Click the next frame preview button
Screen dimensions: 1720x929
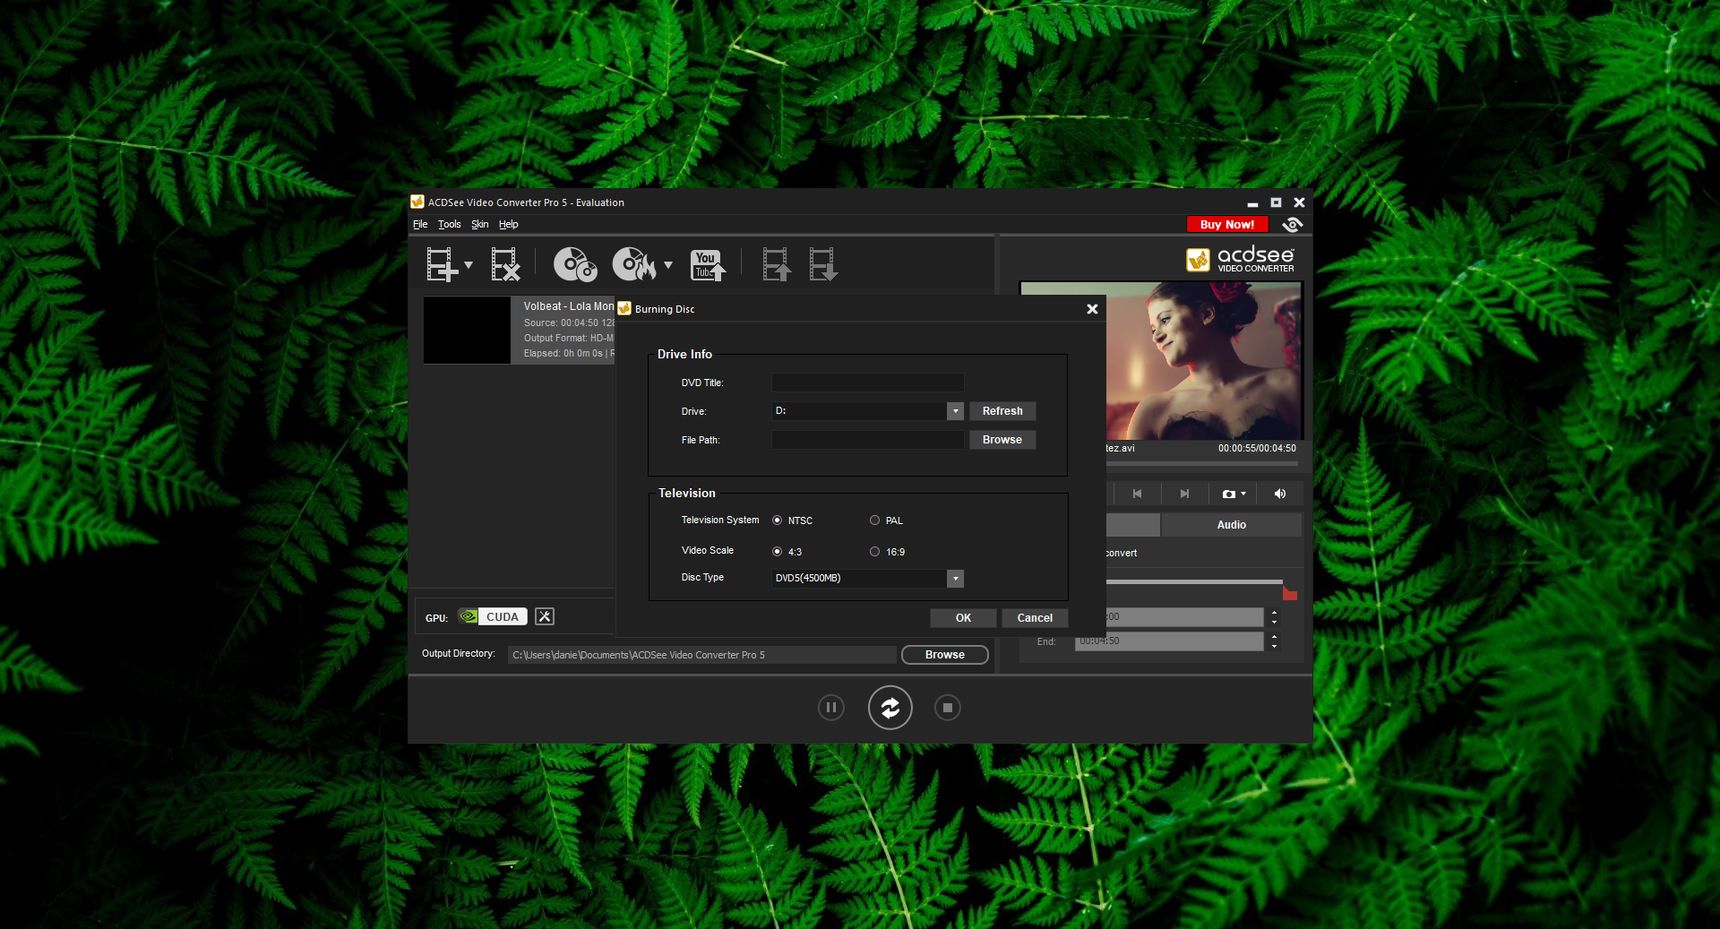[1185, 494]
